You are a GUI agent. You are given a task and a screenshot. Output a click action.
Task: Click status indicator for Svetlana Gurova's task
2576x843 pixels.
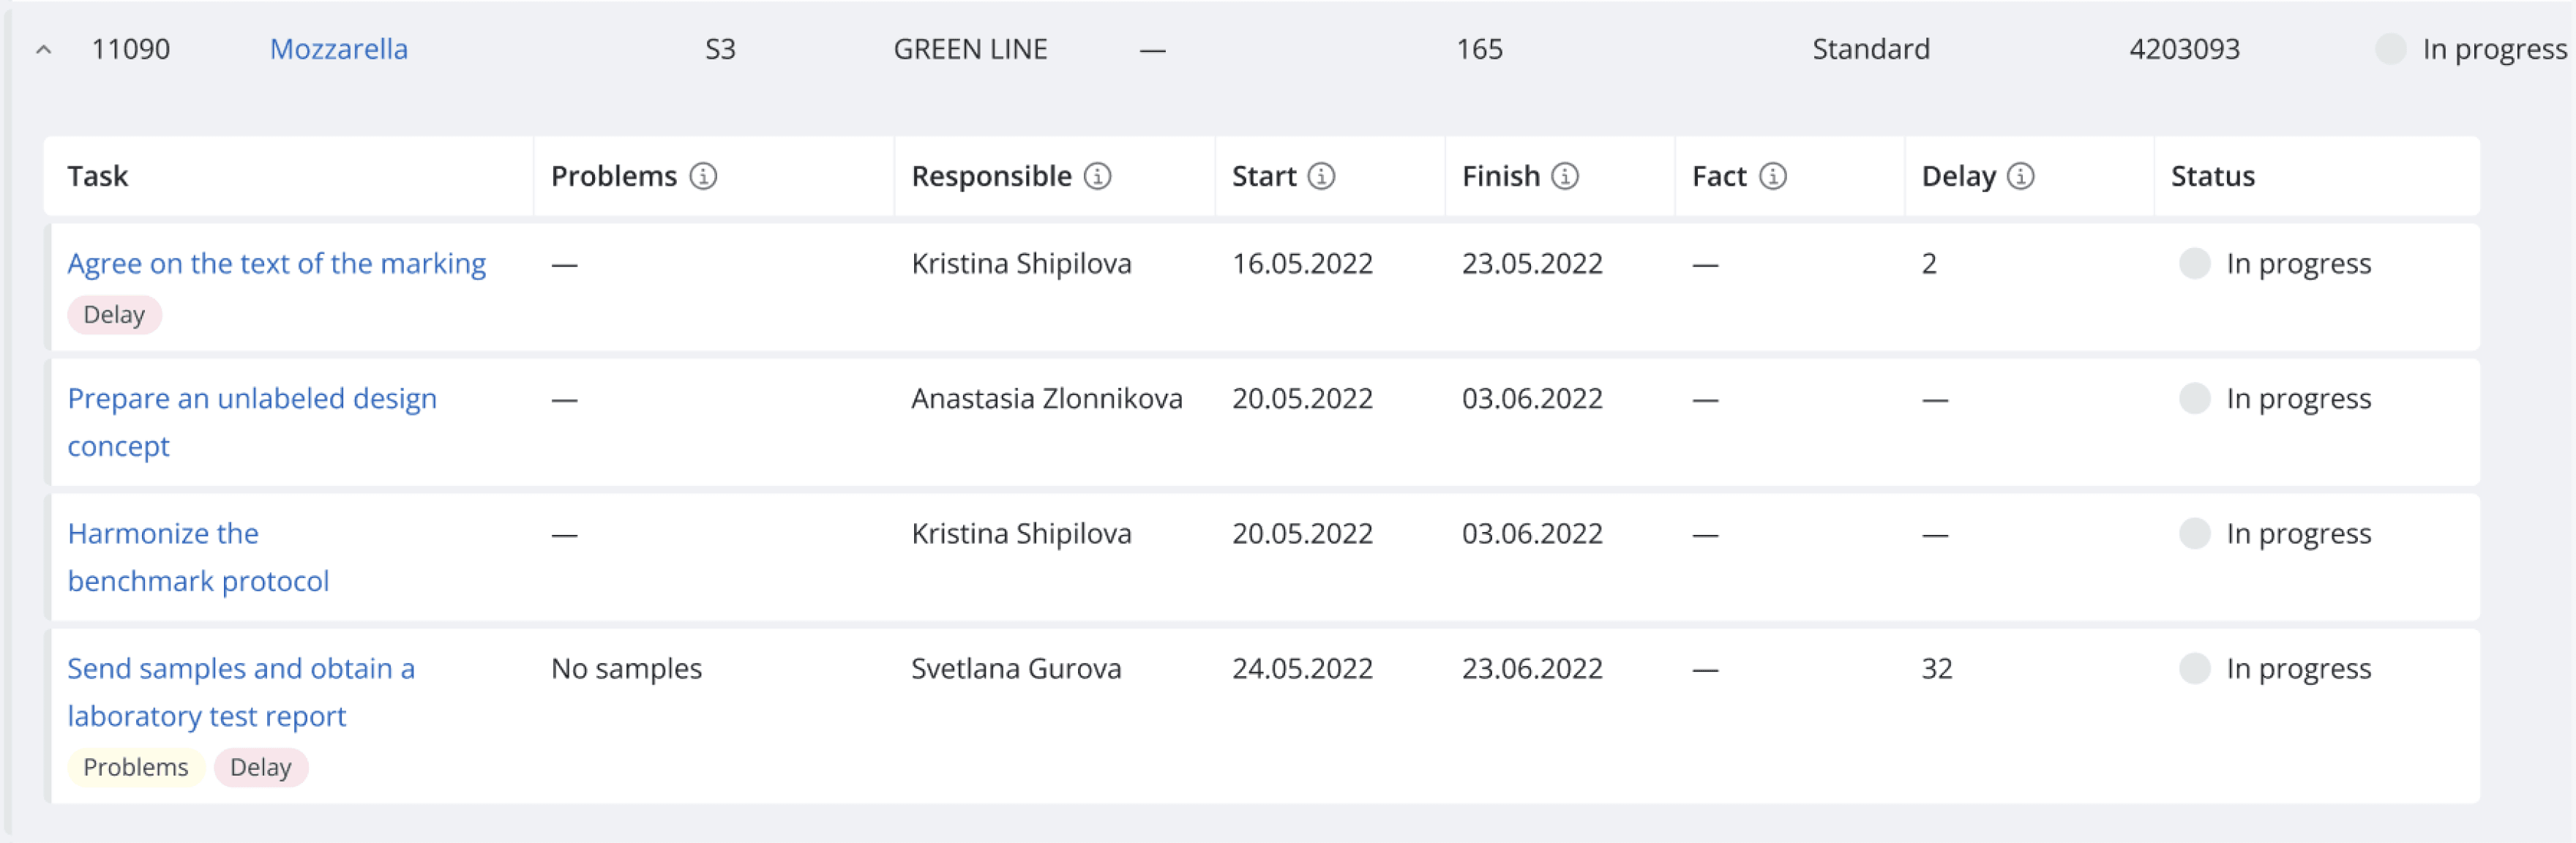pyautogui.click(x=2194, y=668)
